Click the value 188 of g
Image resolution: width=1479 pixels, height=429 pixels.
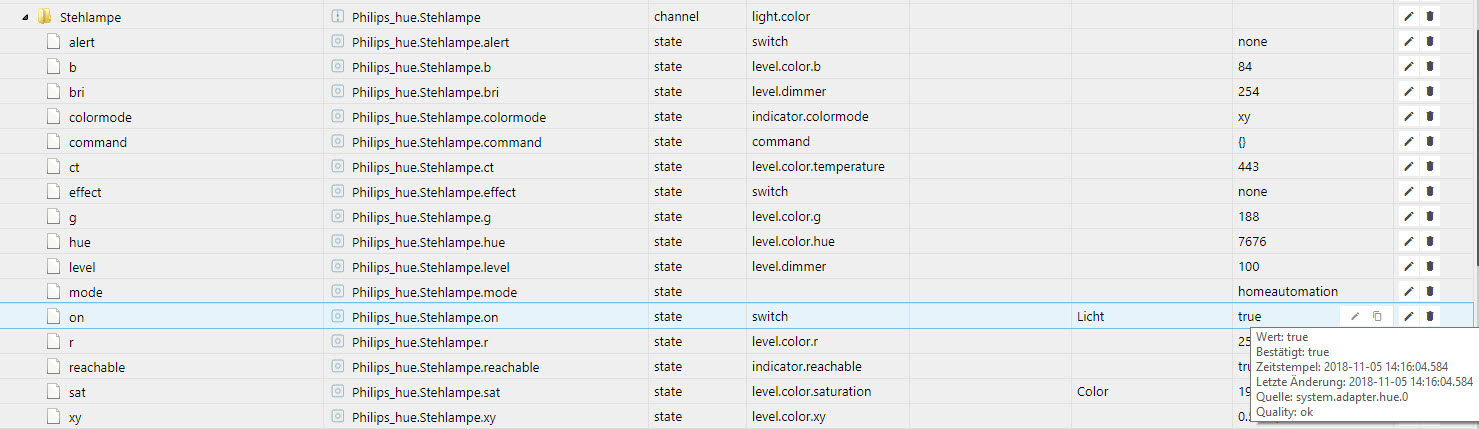[x=1248, y=217]
